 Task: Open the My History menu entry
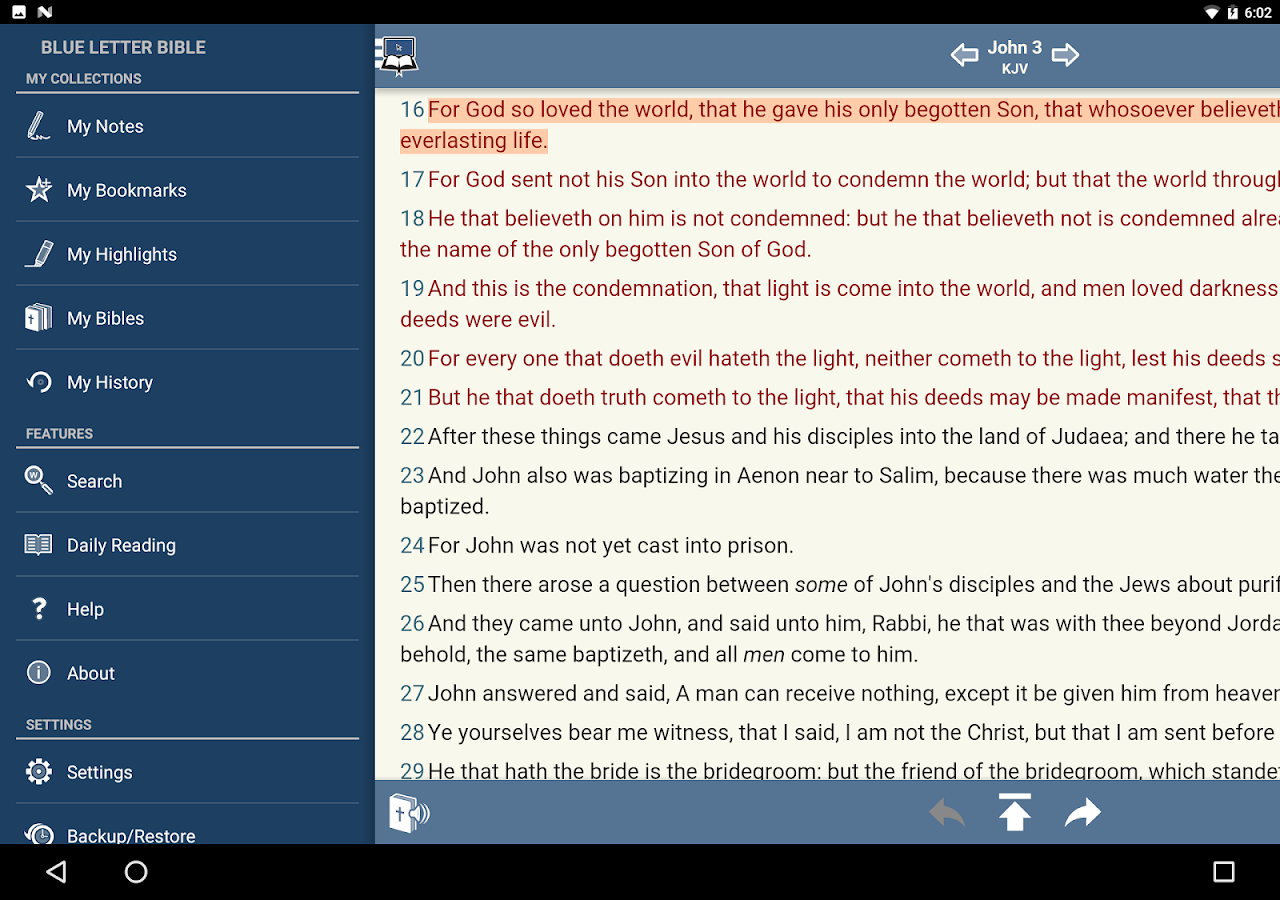click(187, 382)
